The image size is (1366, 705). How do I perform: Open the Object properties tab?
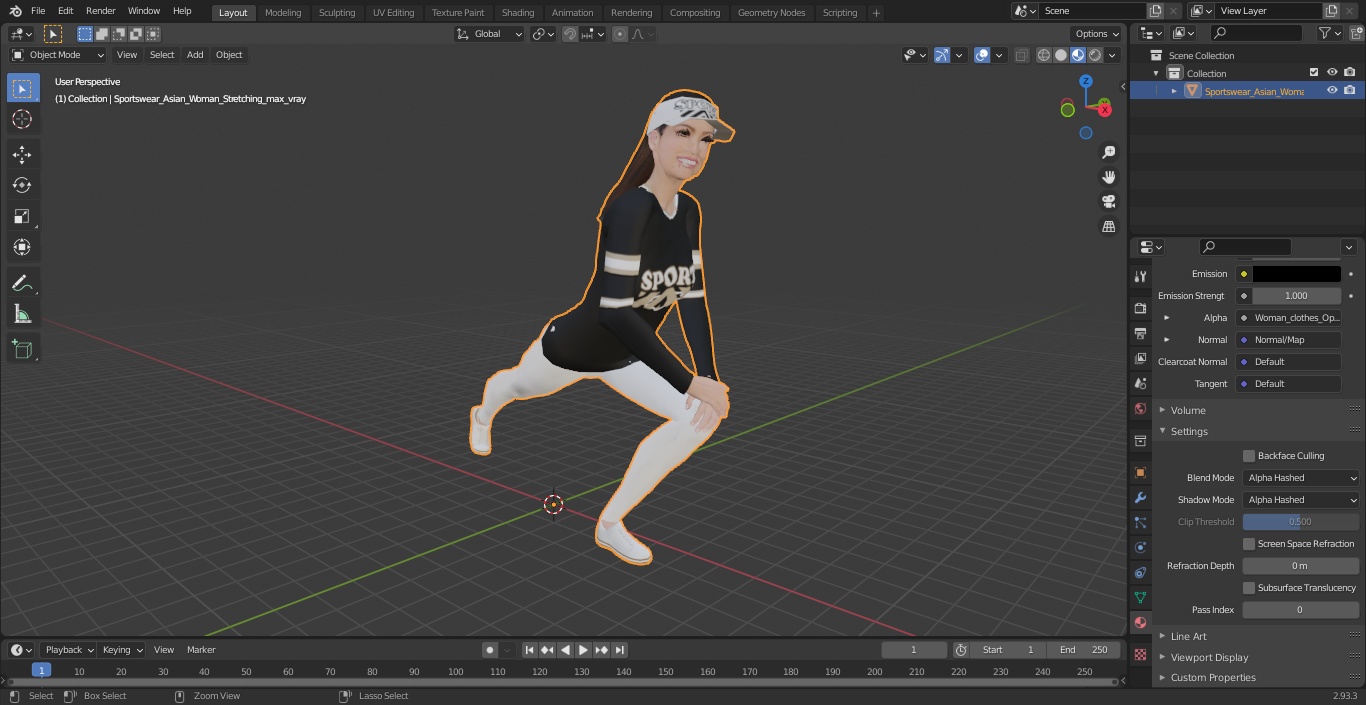[1140, 472]
